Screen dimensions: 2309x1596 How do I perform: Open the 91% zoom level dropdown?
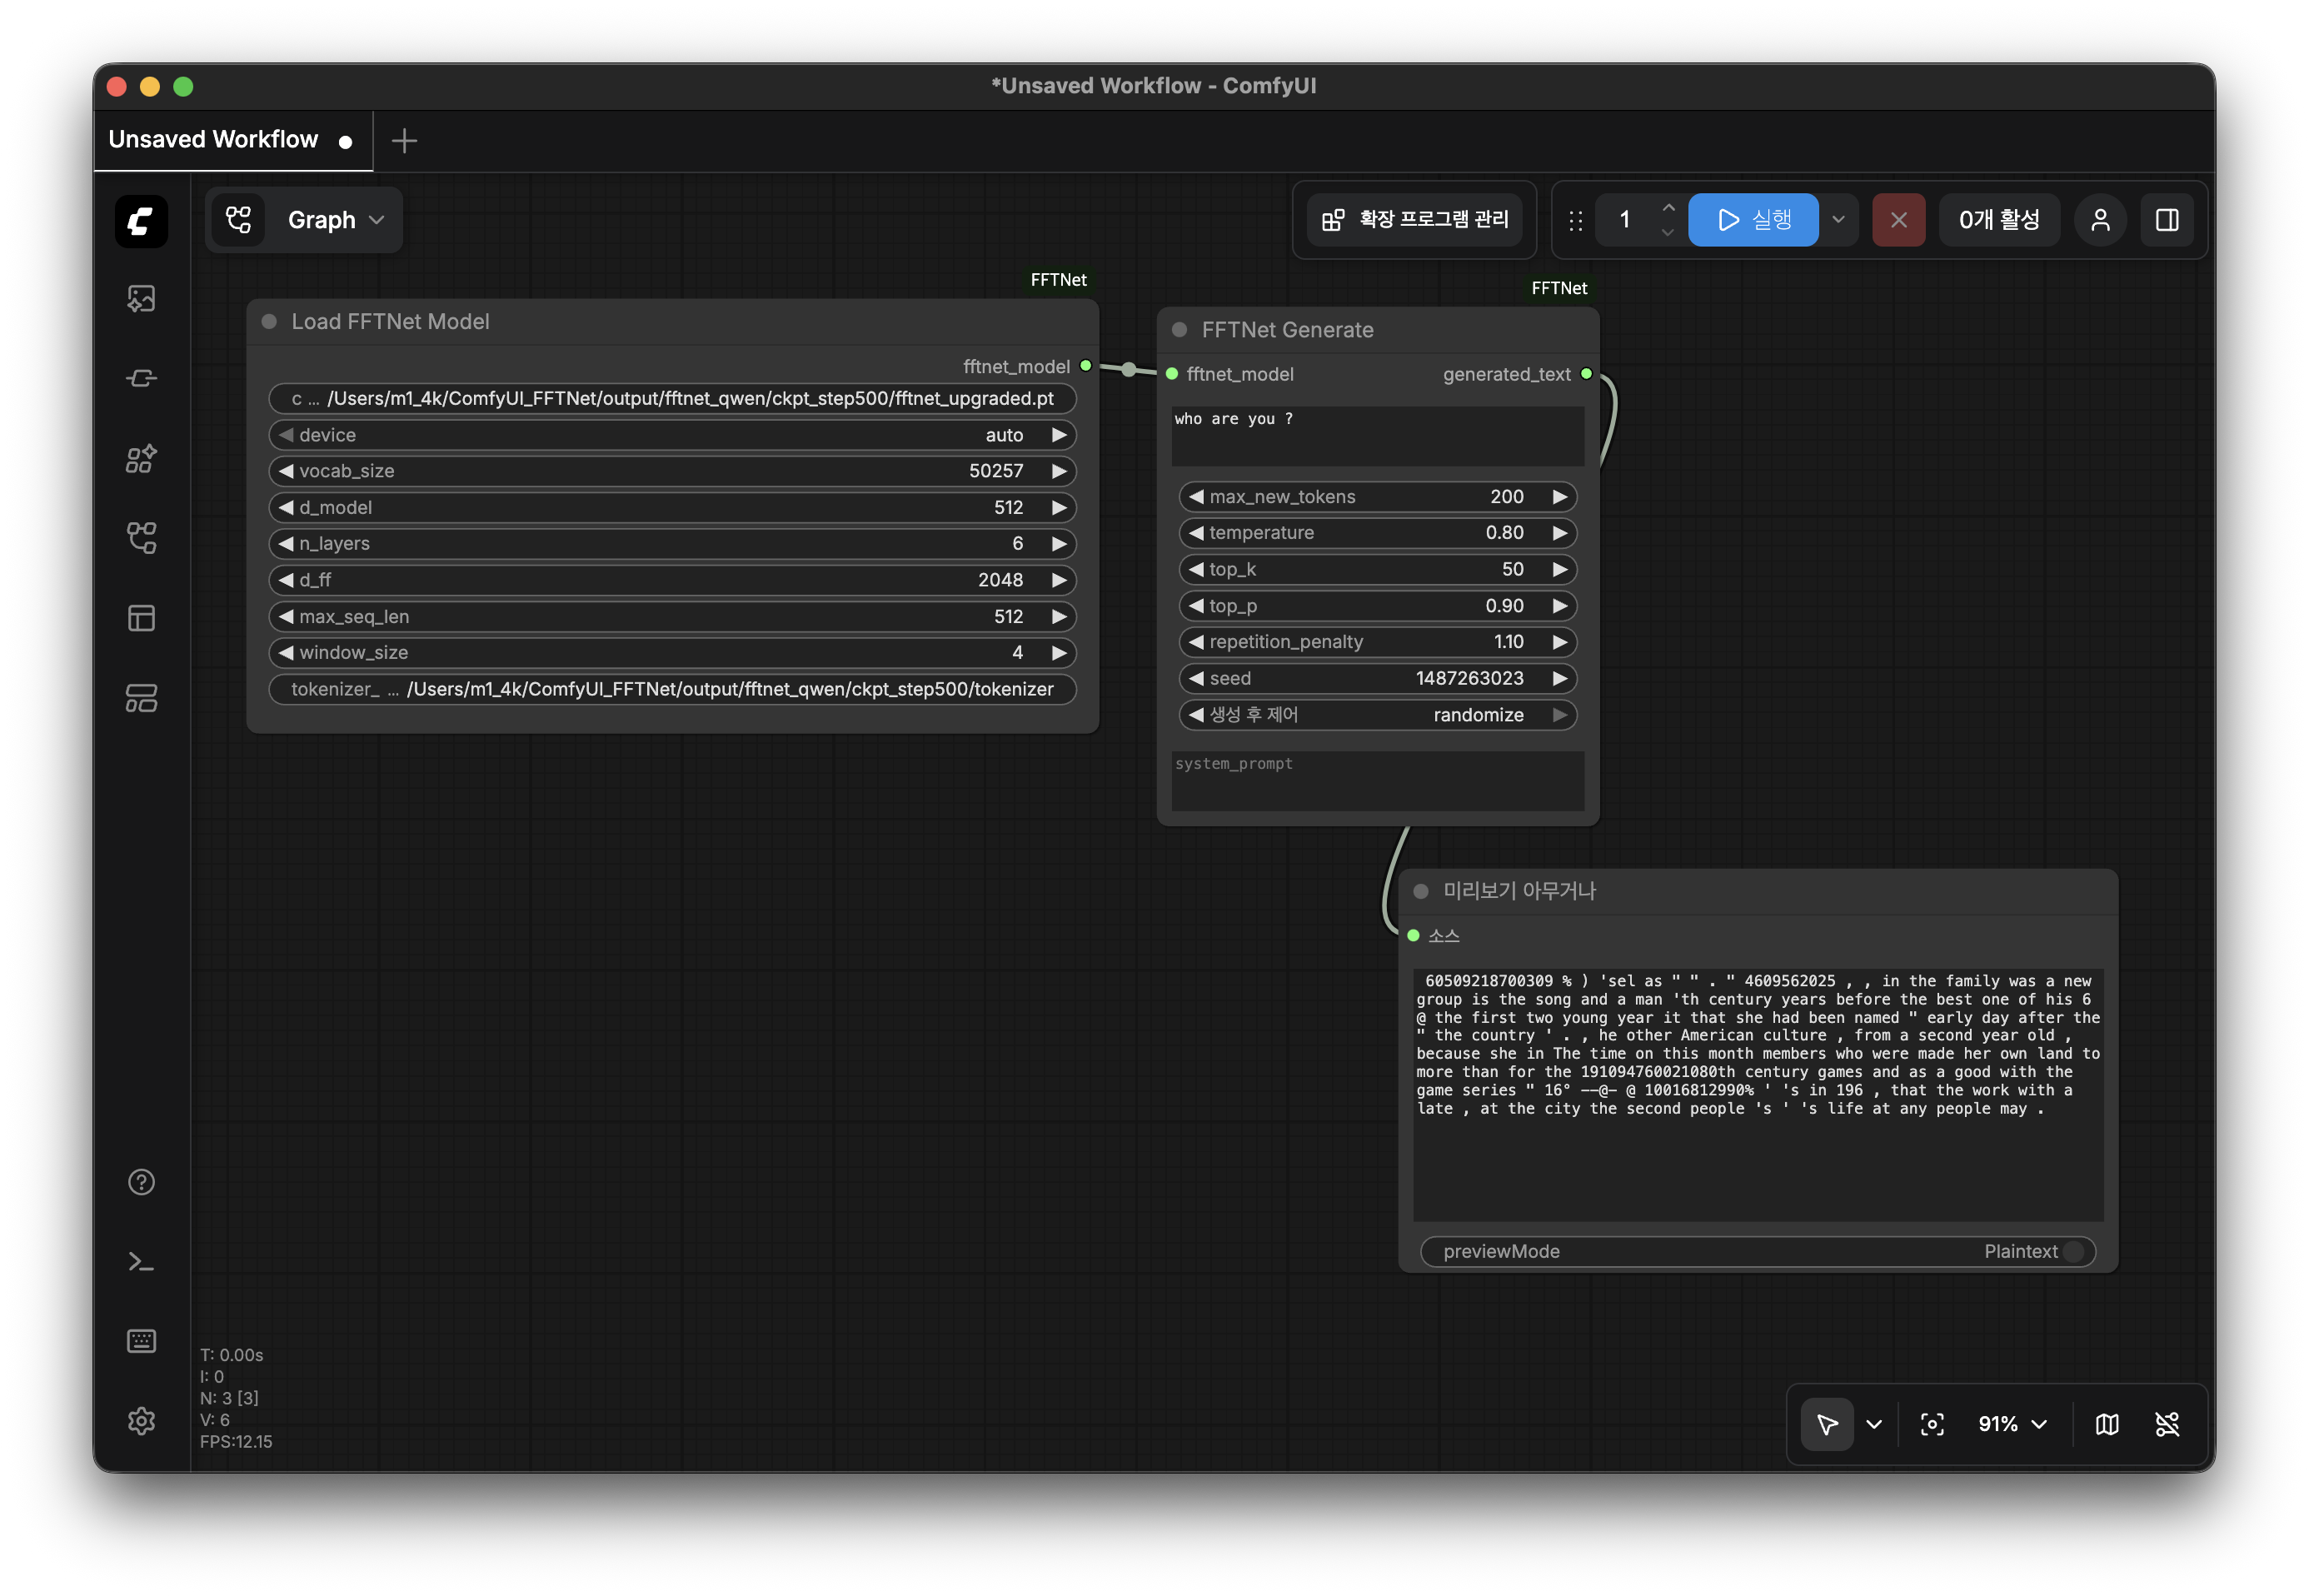2012,1424
